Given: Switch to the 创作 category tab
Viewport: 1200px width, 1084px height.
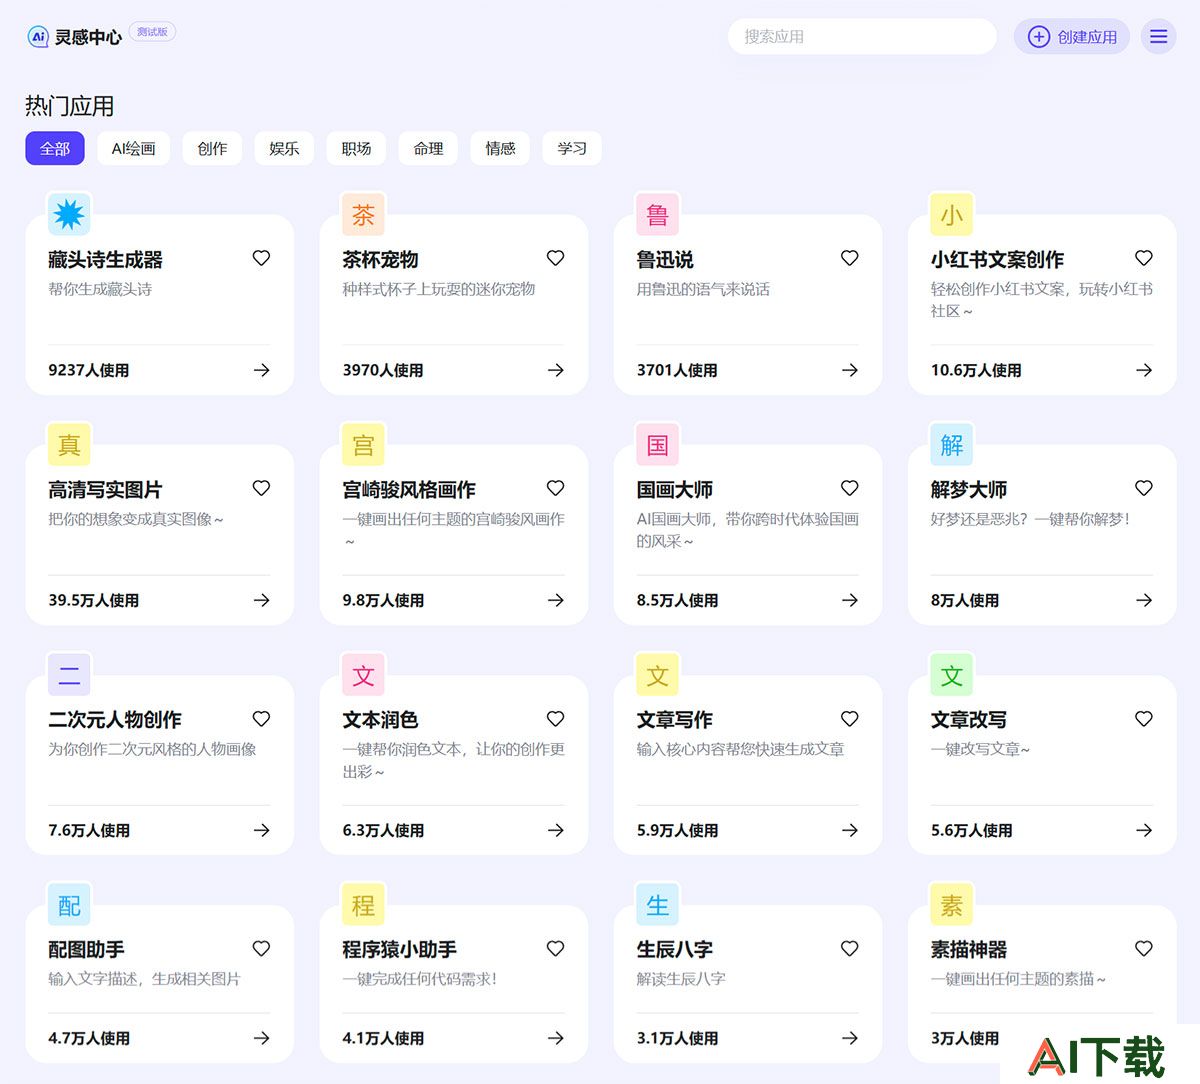Looking at the screenshot, I should pyautogui.click(x=212, y=148).
